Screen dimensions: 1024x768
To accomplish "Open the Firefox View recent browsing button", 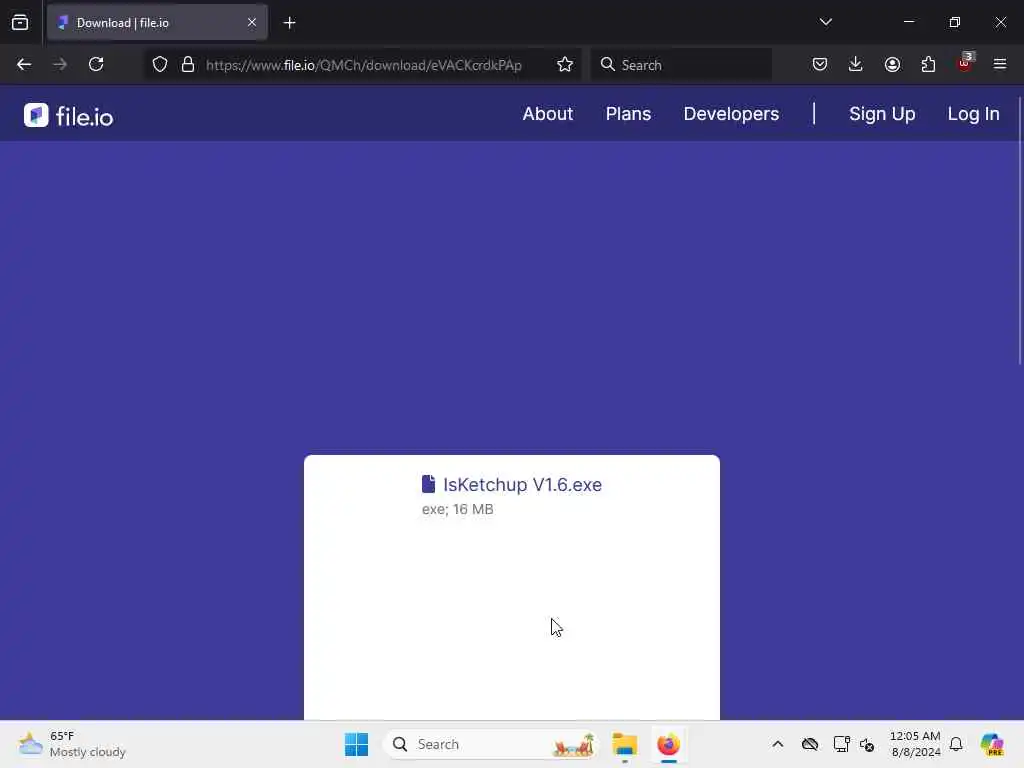I will (20, 22).
